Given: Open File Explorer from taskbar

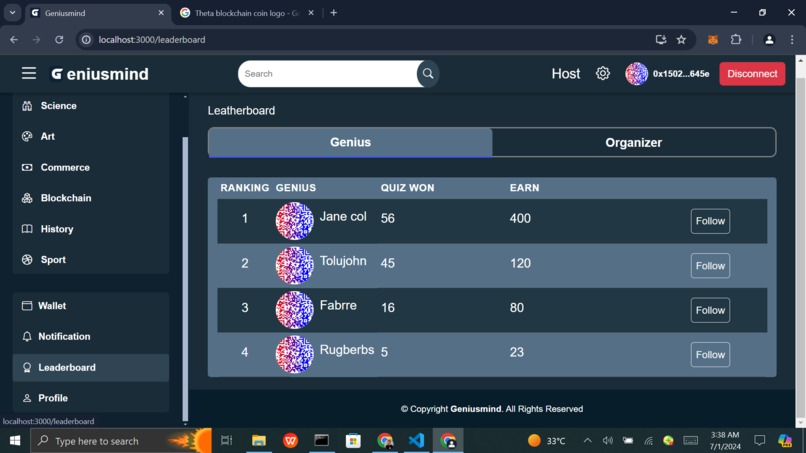Looking at the screenshot, I should [259, 441].
